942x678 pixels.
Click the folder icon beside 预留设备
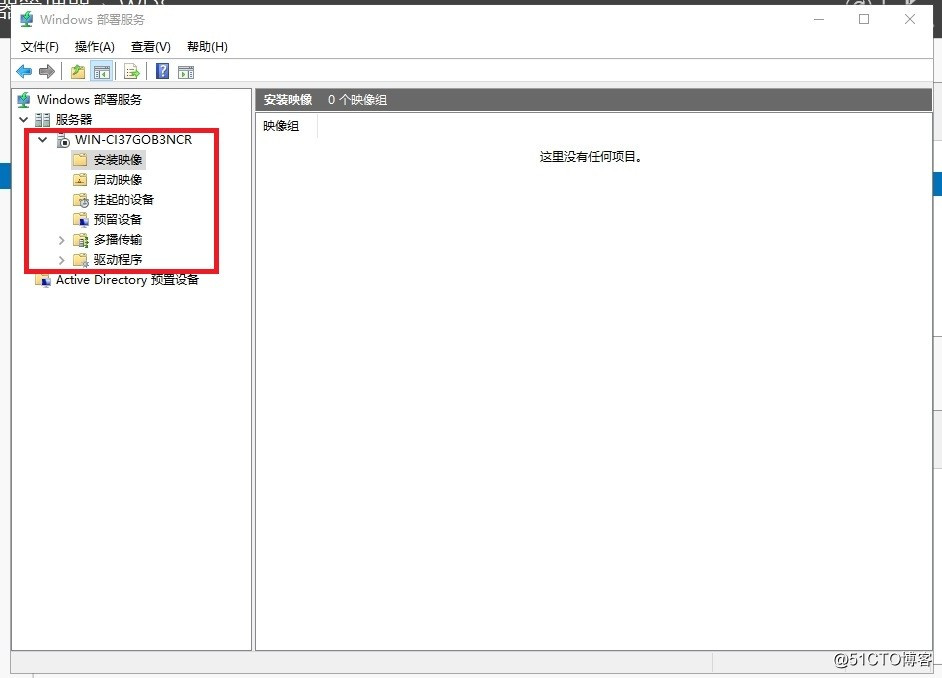point(81,220)
